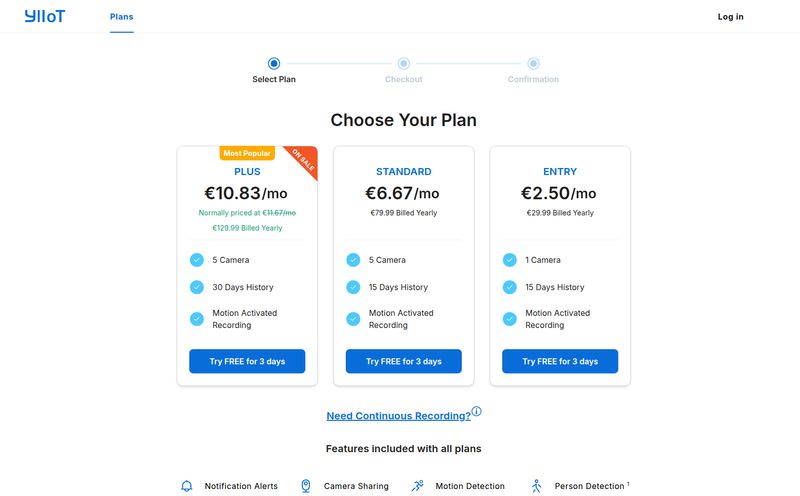This screenshot has height=496, width=800.
Task: Click the Person Detection walking icon
Action: [x=536, y=486]
